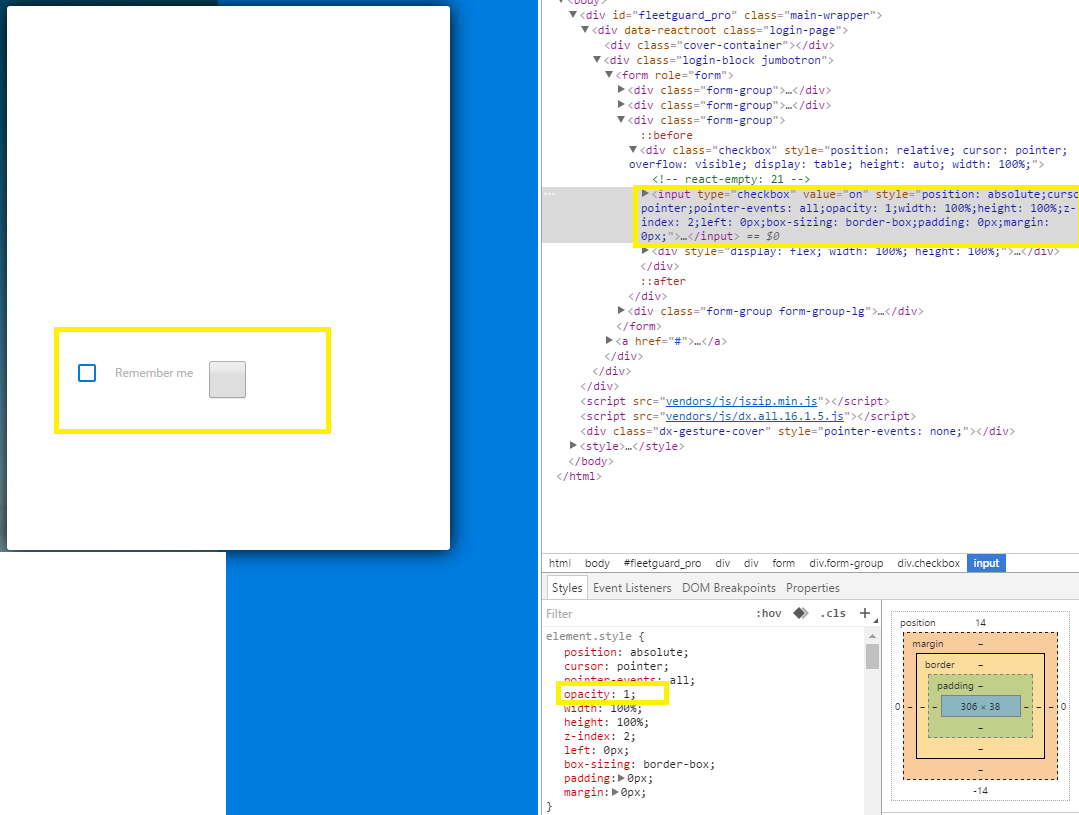Select div.checkbox in the breadcrumb
1079x815 pixels.
click(x=928, y=563)
